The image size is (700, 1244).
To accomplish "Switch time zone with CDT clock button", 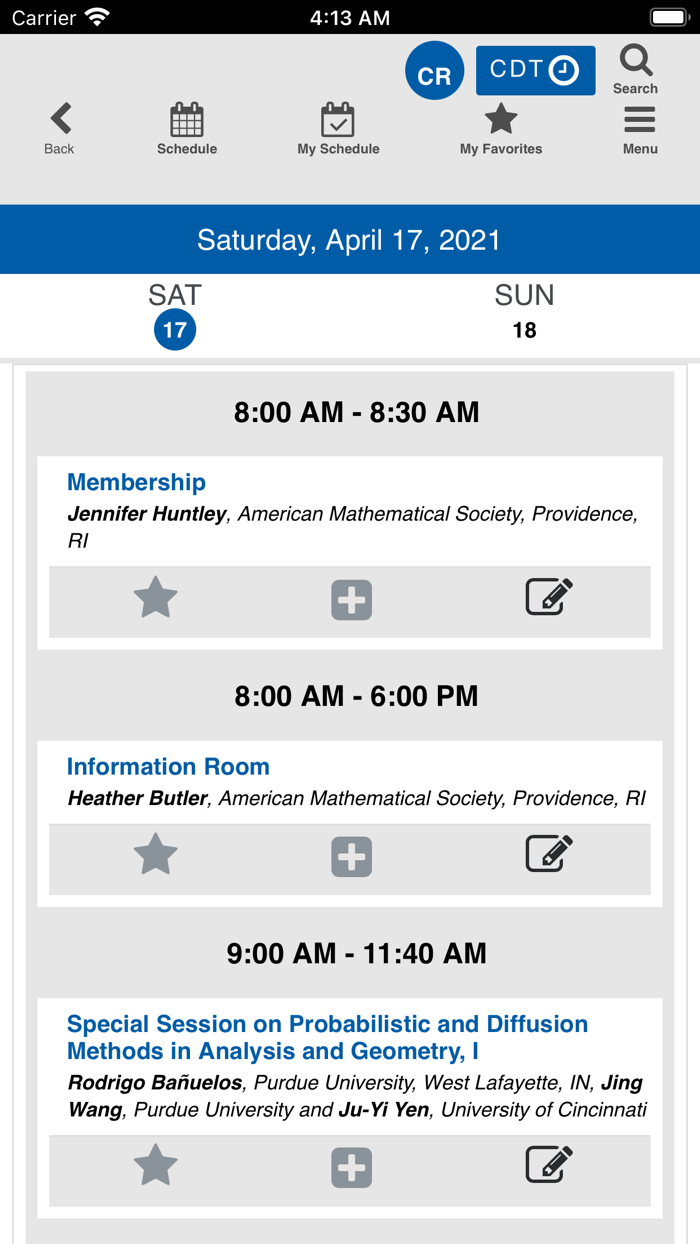I will point(535,70).
